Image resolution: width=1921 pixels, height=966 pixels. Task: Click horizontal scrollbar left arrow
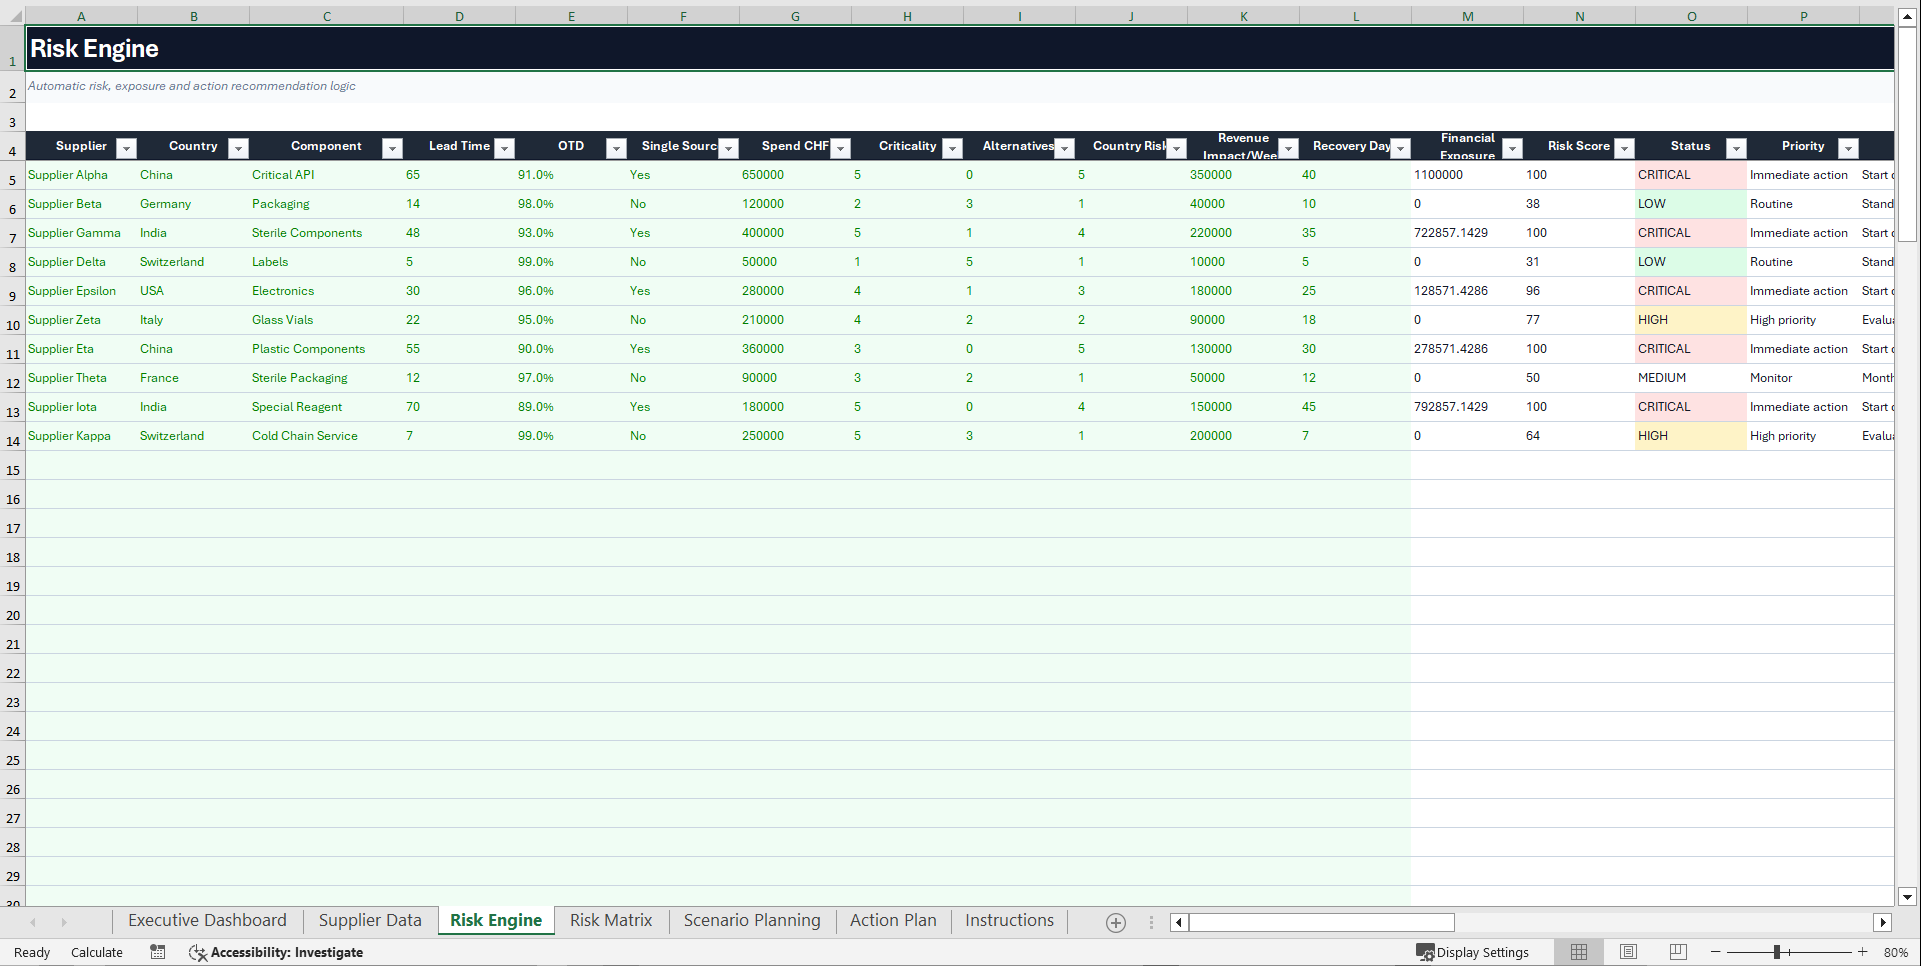click(1179, 922)
